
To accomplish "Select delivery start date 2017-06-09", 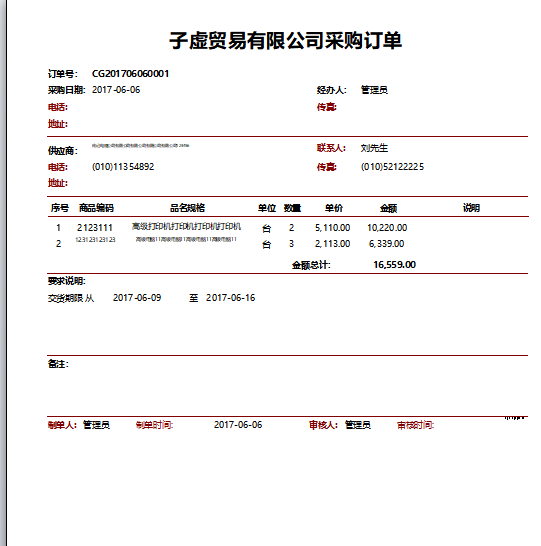I will 137,298.
